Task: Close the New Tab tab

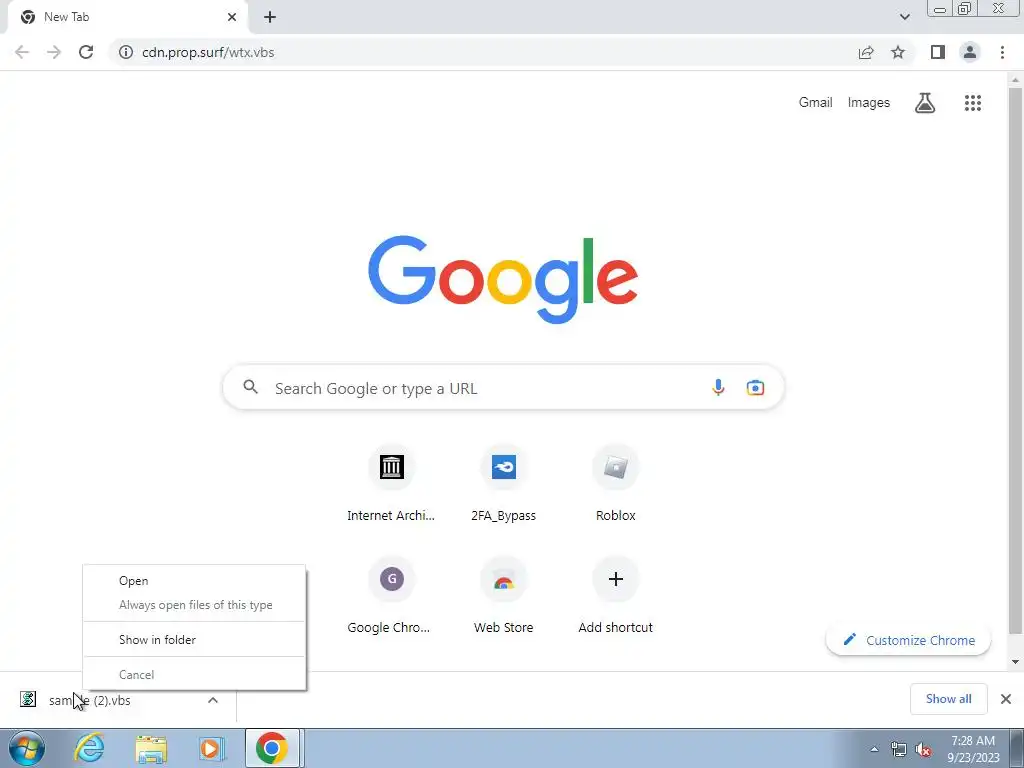Action: coord(232,17)
